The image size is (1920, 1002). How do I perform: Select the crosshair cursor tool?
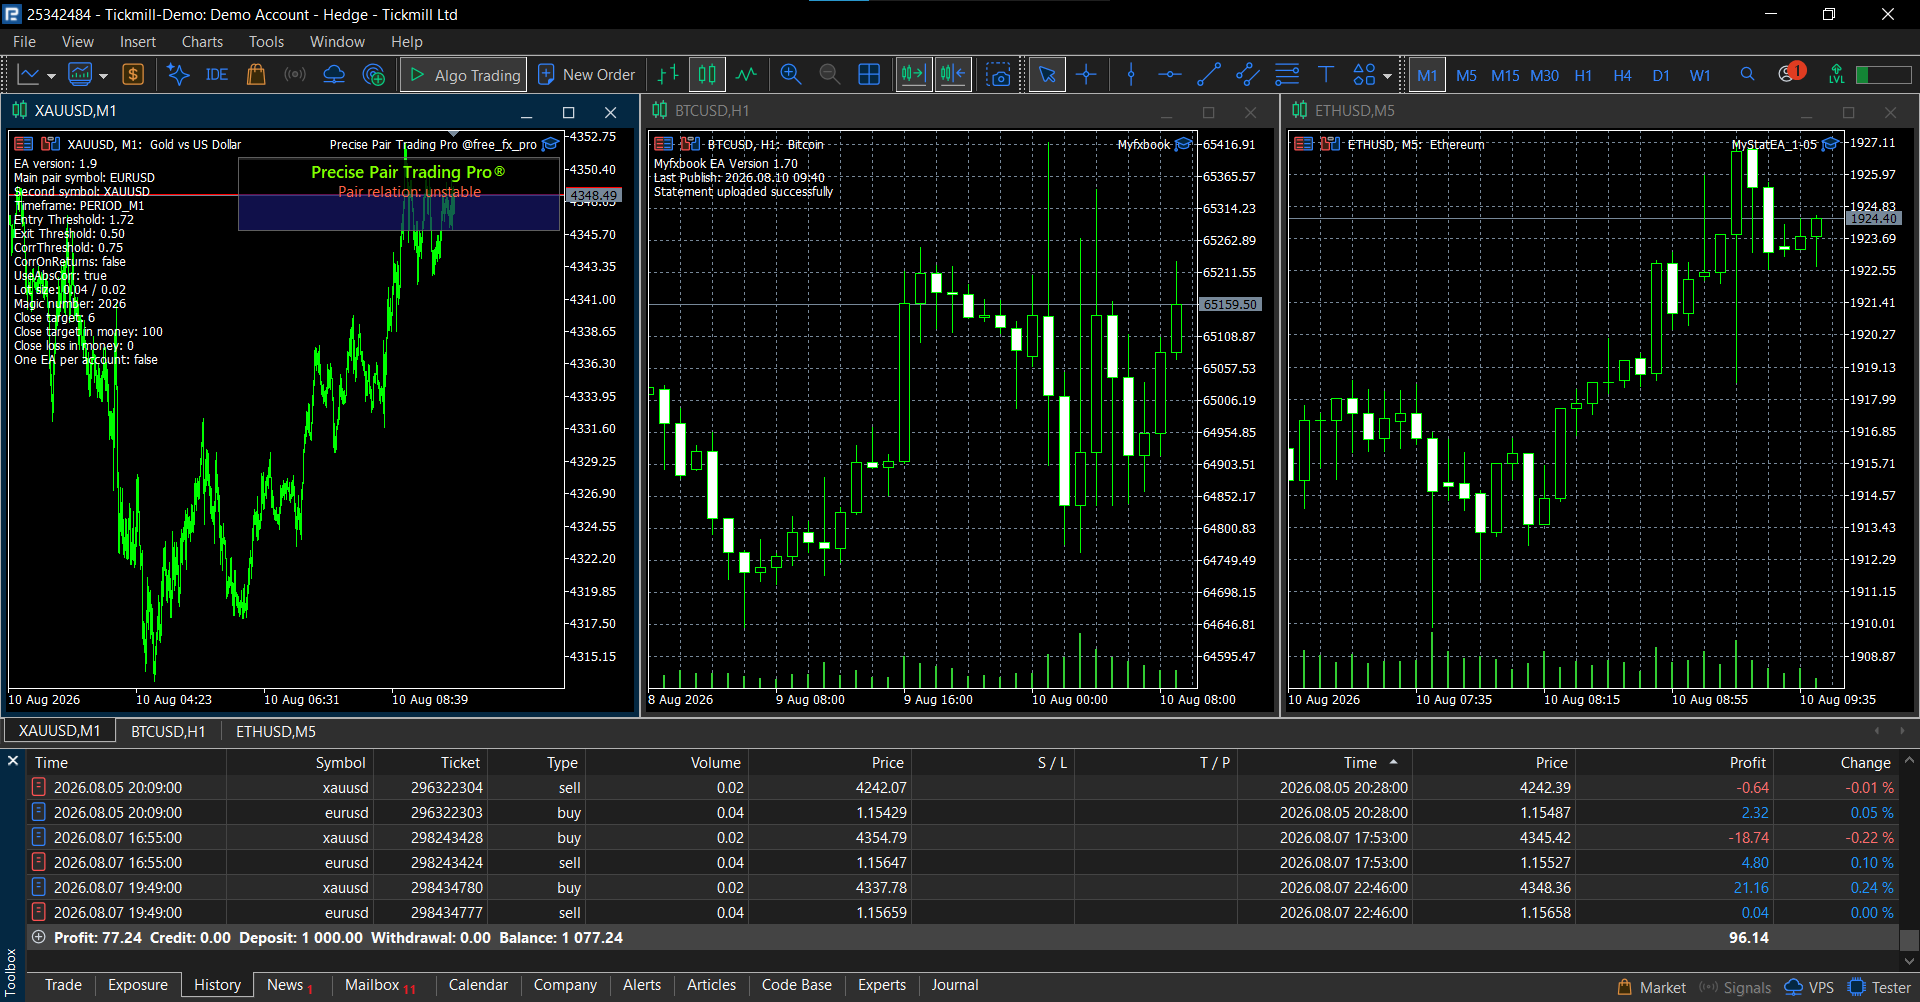1086,75
